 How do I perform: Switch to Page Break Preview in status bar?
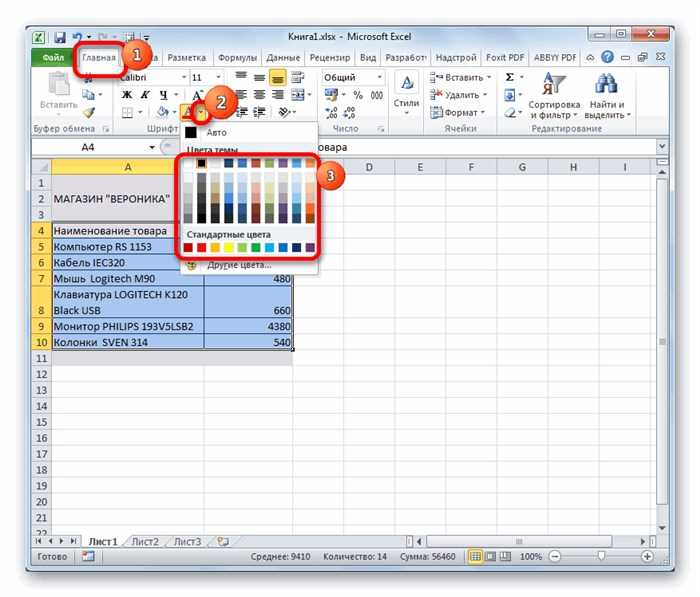click(505, 556)
